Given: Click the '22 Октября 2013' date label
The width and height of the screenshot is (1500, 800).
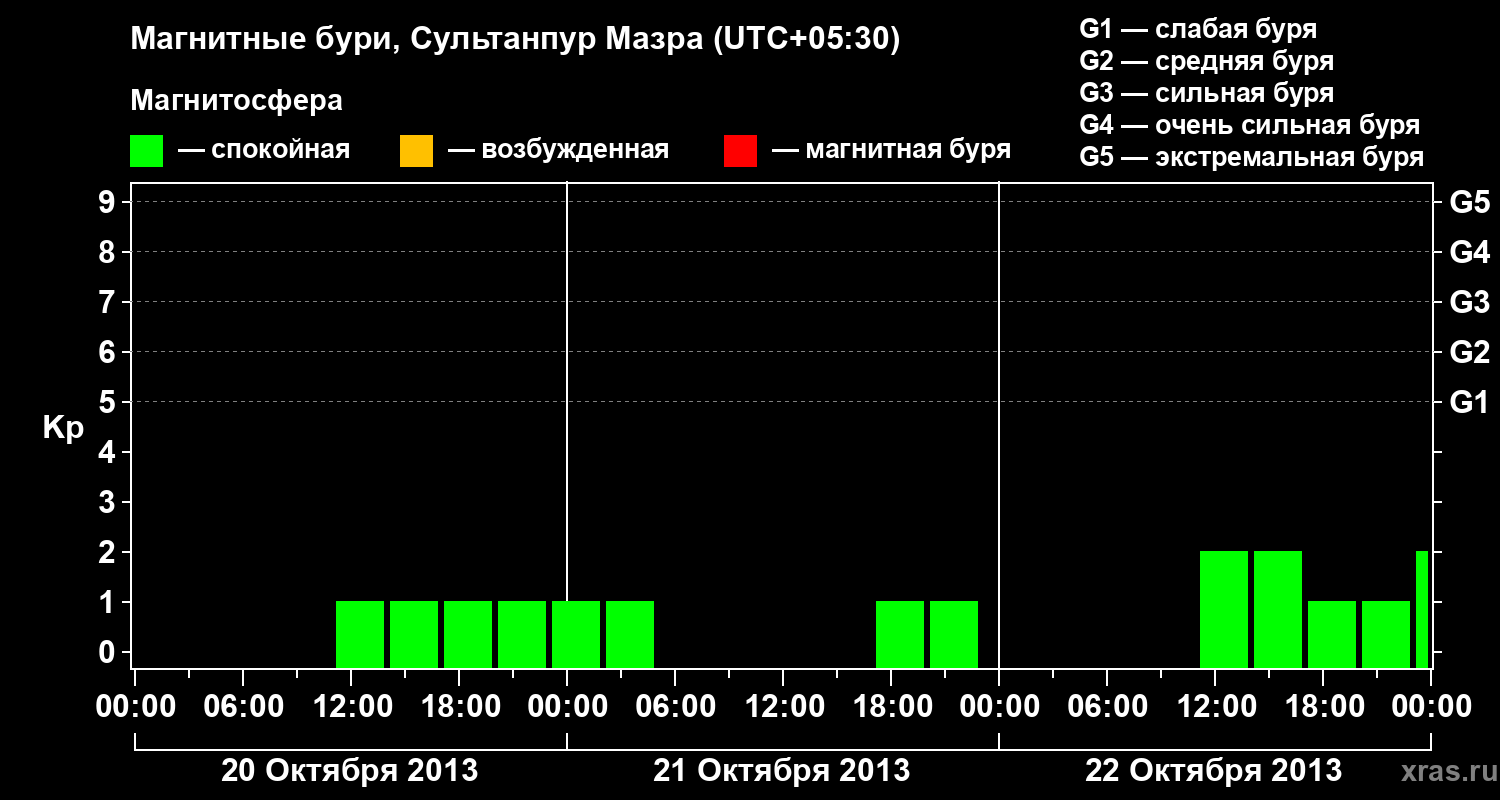Looking at the screenshot, I should 1214,771.
